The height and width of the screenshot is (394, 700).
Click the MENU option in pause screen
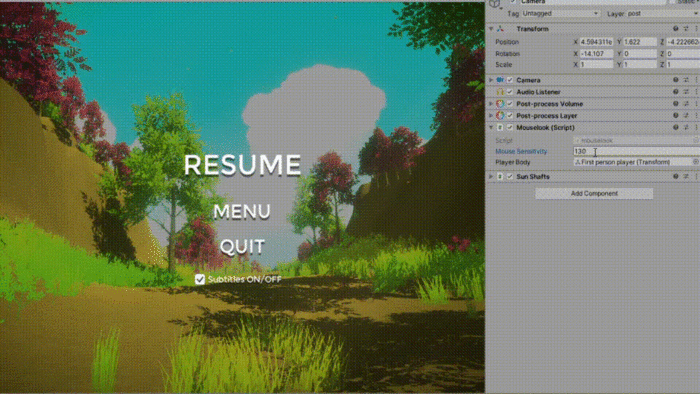(242, 212)
